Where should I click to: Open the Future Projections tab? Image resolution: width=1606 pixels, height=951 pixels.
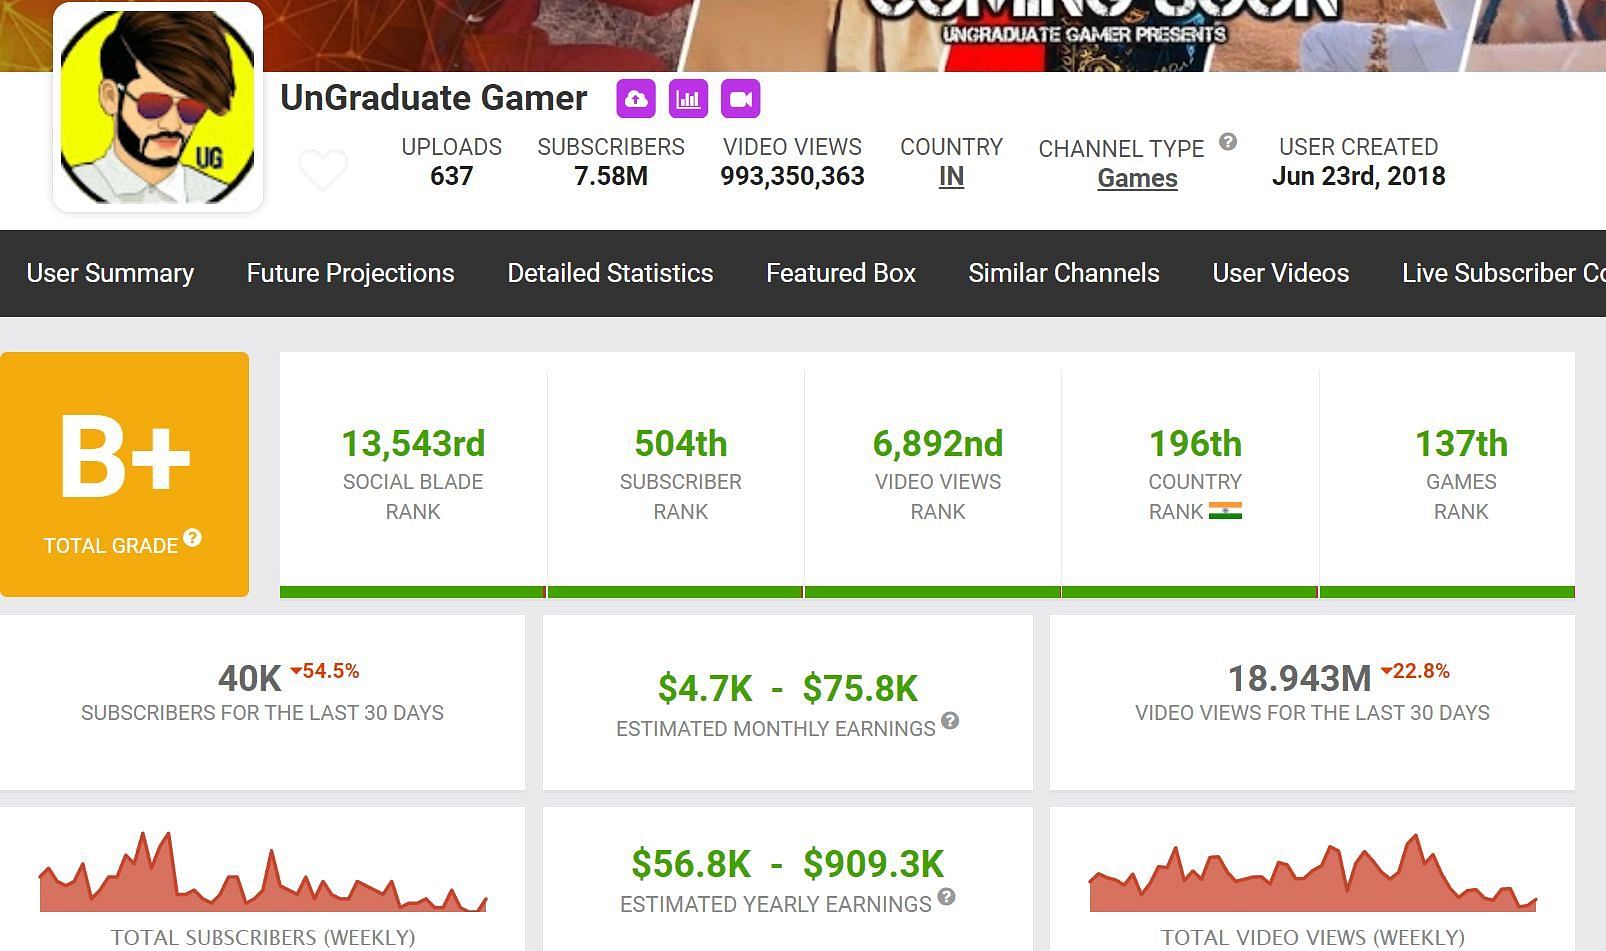[350, 273]
